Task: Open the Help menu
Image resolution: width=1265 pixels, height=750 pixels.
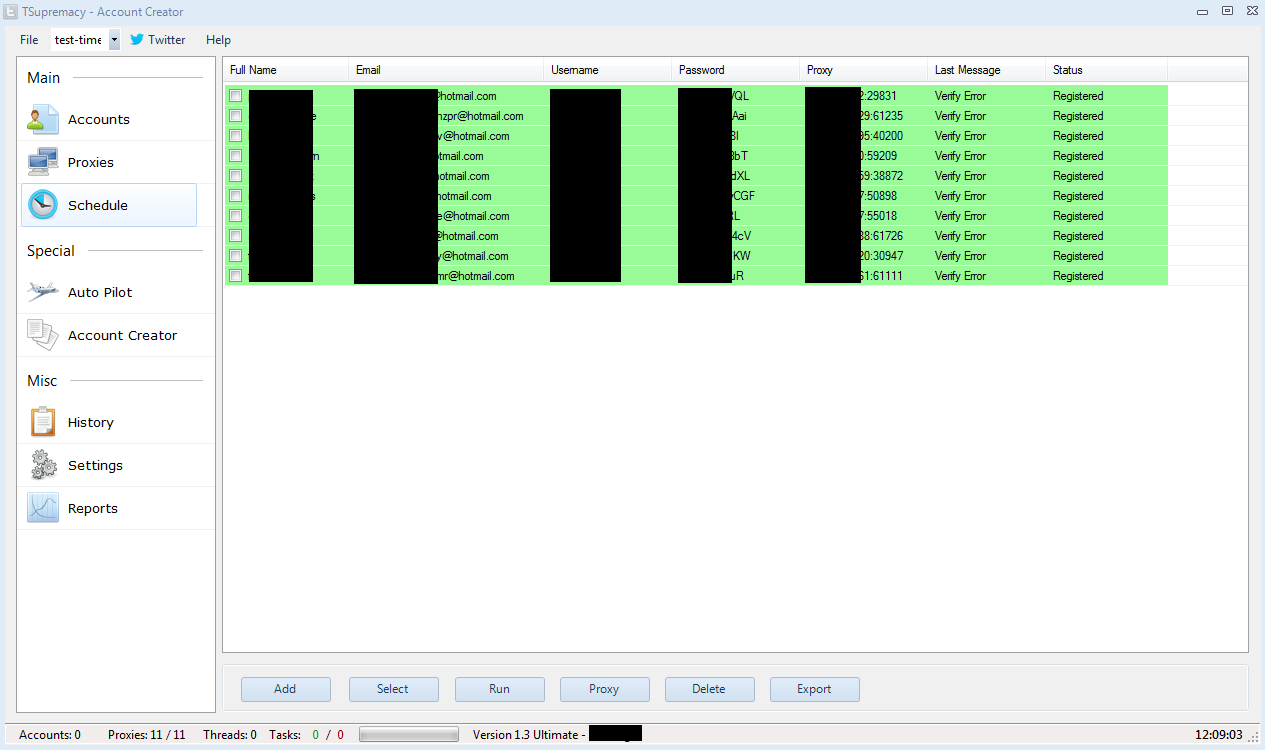Action: [218, 40]
